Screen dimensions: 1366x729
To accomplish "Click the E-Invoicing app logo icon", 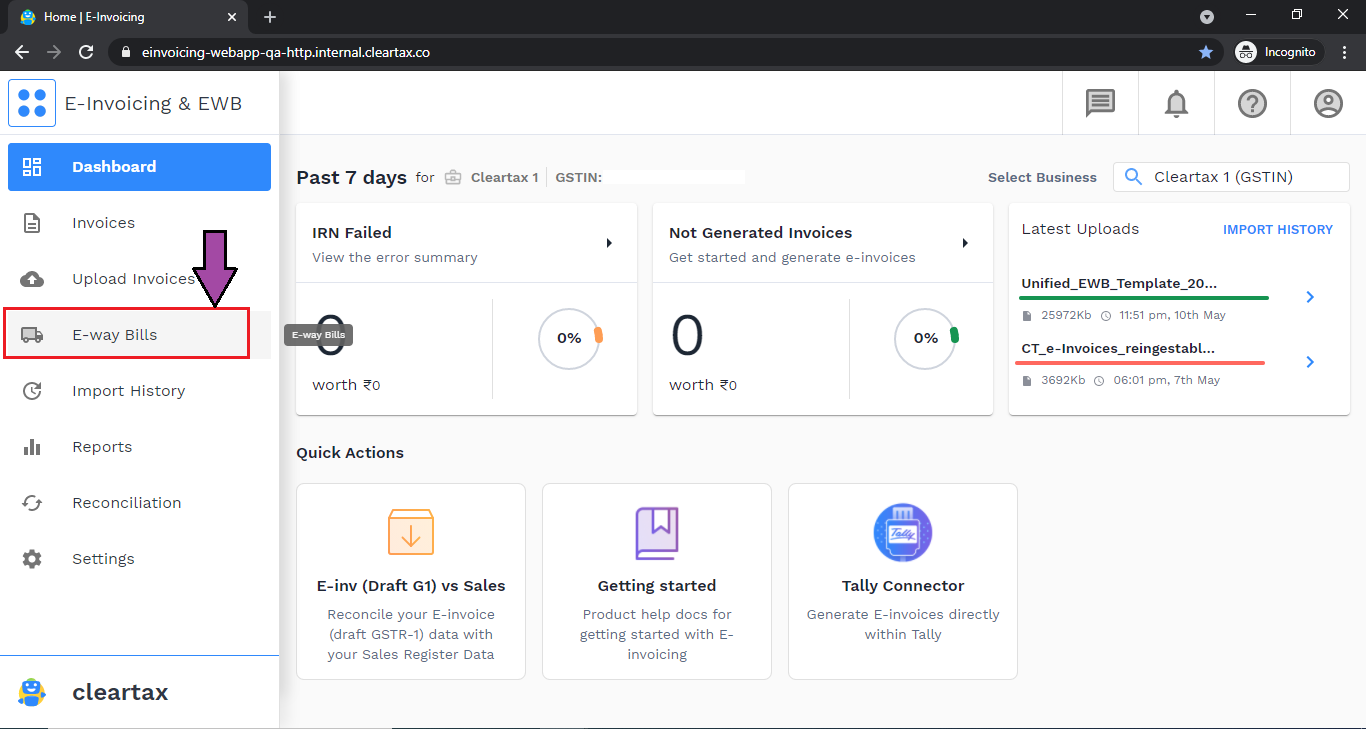I will (x=32, y=103).
